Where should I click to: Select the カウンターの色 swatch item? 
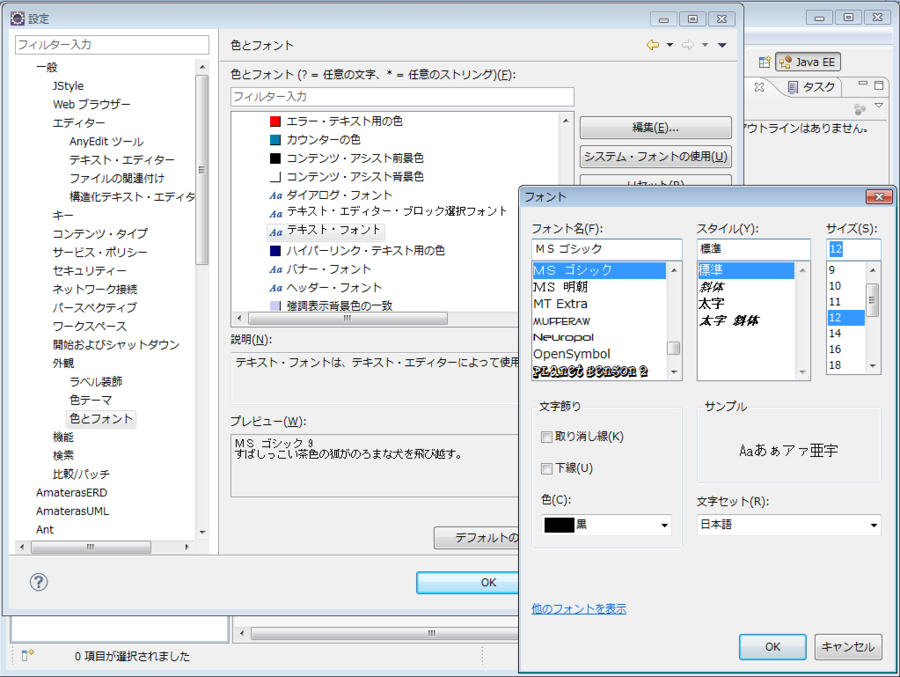(x=315, y=140)
